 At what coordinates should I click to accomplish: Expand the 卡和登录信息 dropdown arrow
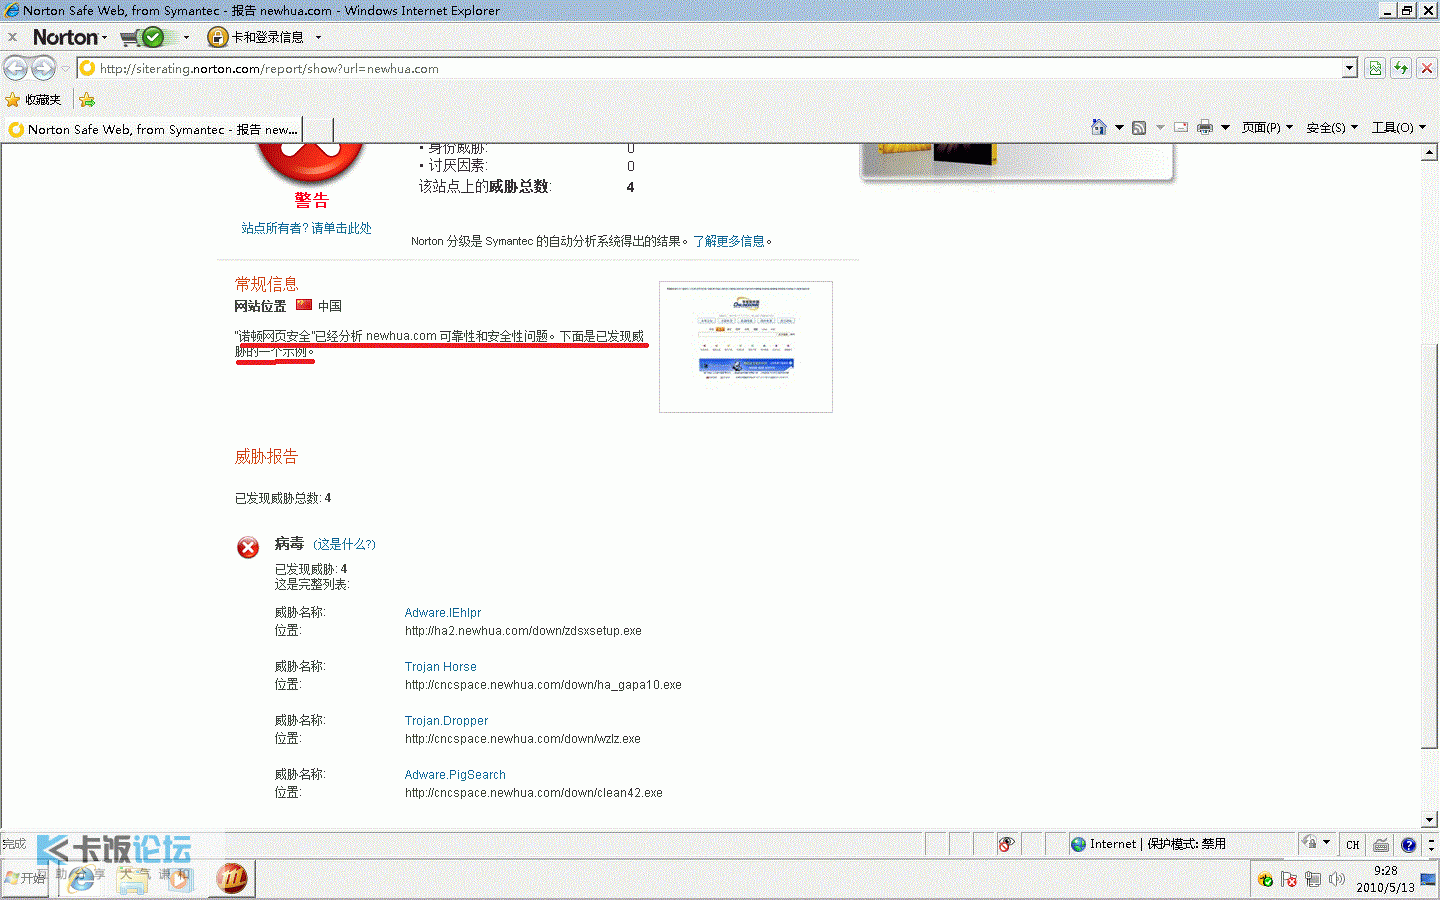(318, 37)
